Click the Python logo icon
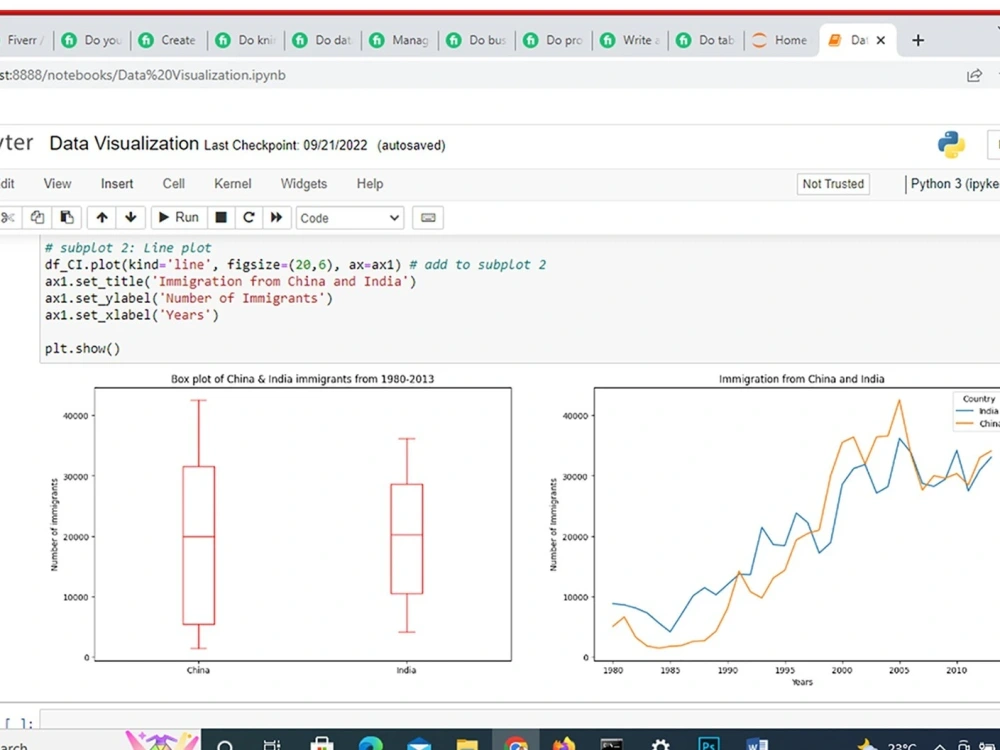Image resolution: width=1000 pixels, height=750 pixels. pyautogui.click(x=951, y=143)
